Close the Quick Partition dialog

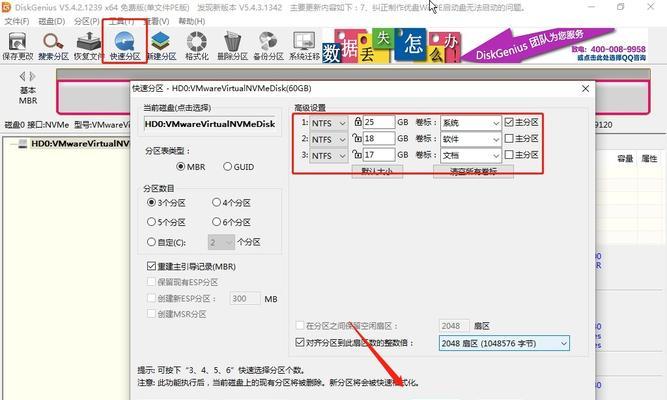[x=586, y=89]
